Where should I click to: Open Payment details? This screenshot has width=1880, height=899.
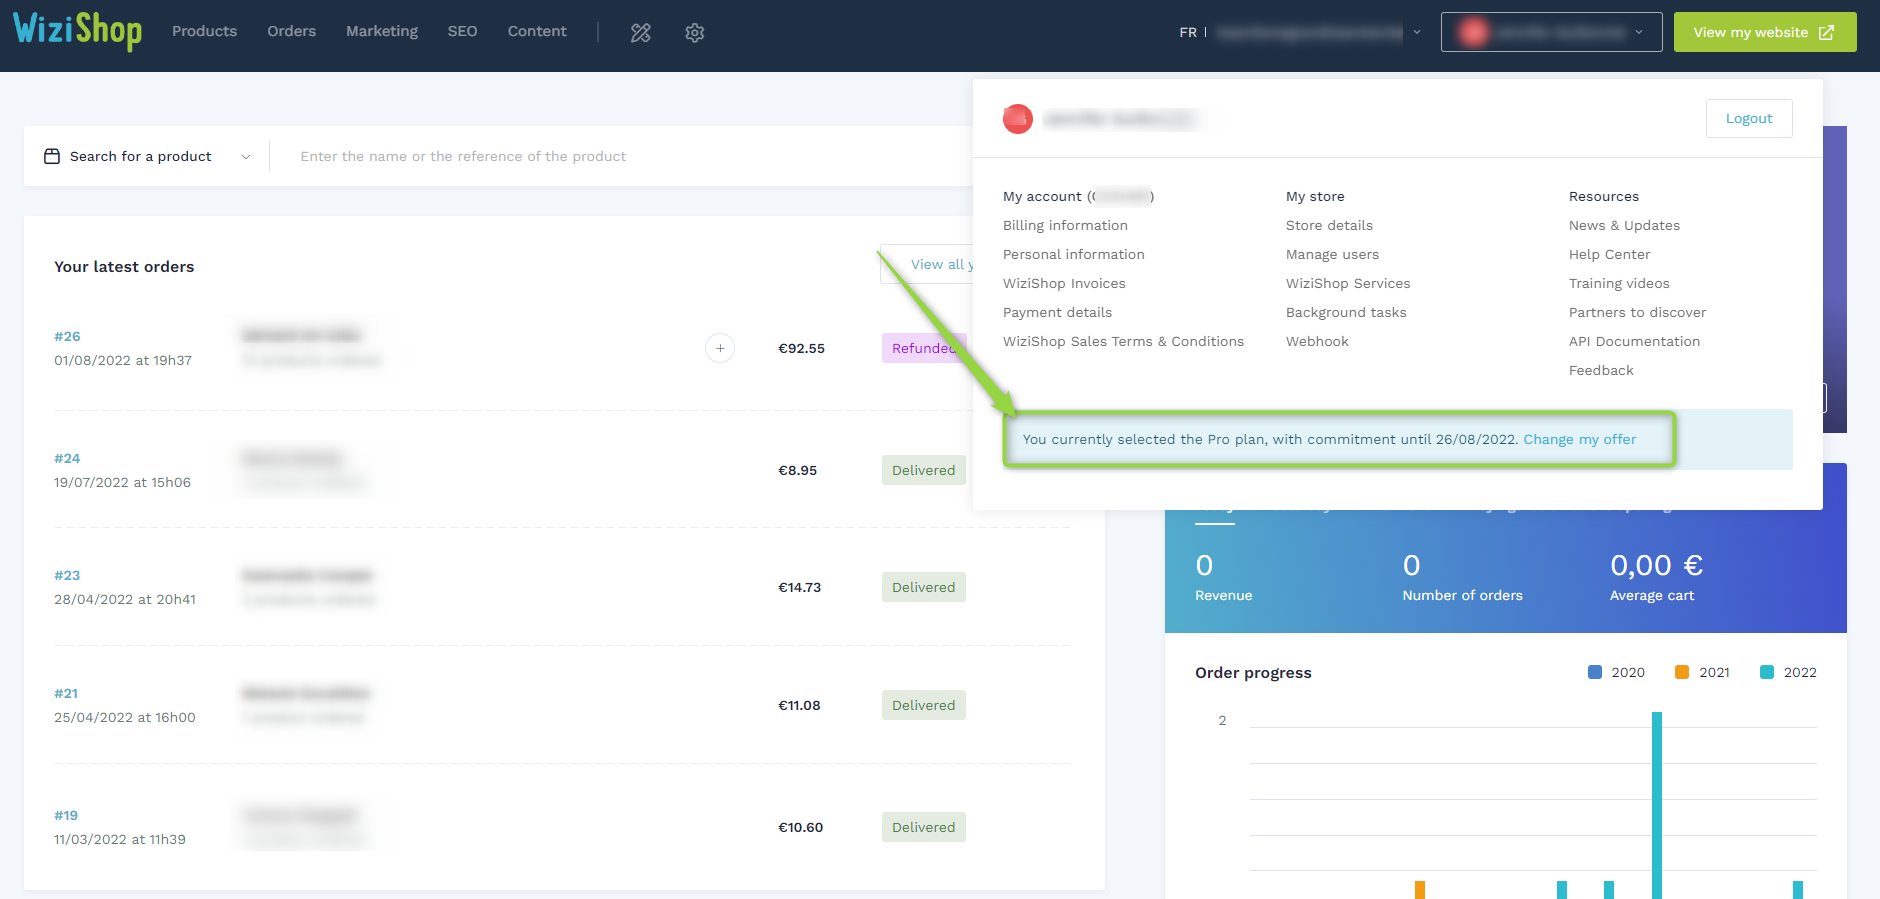[x=1057, y=312]
